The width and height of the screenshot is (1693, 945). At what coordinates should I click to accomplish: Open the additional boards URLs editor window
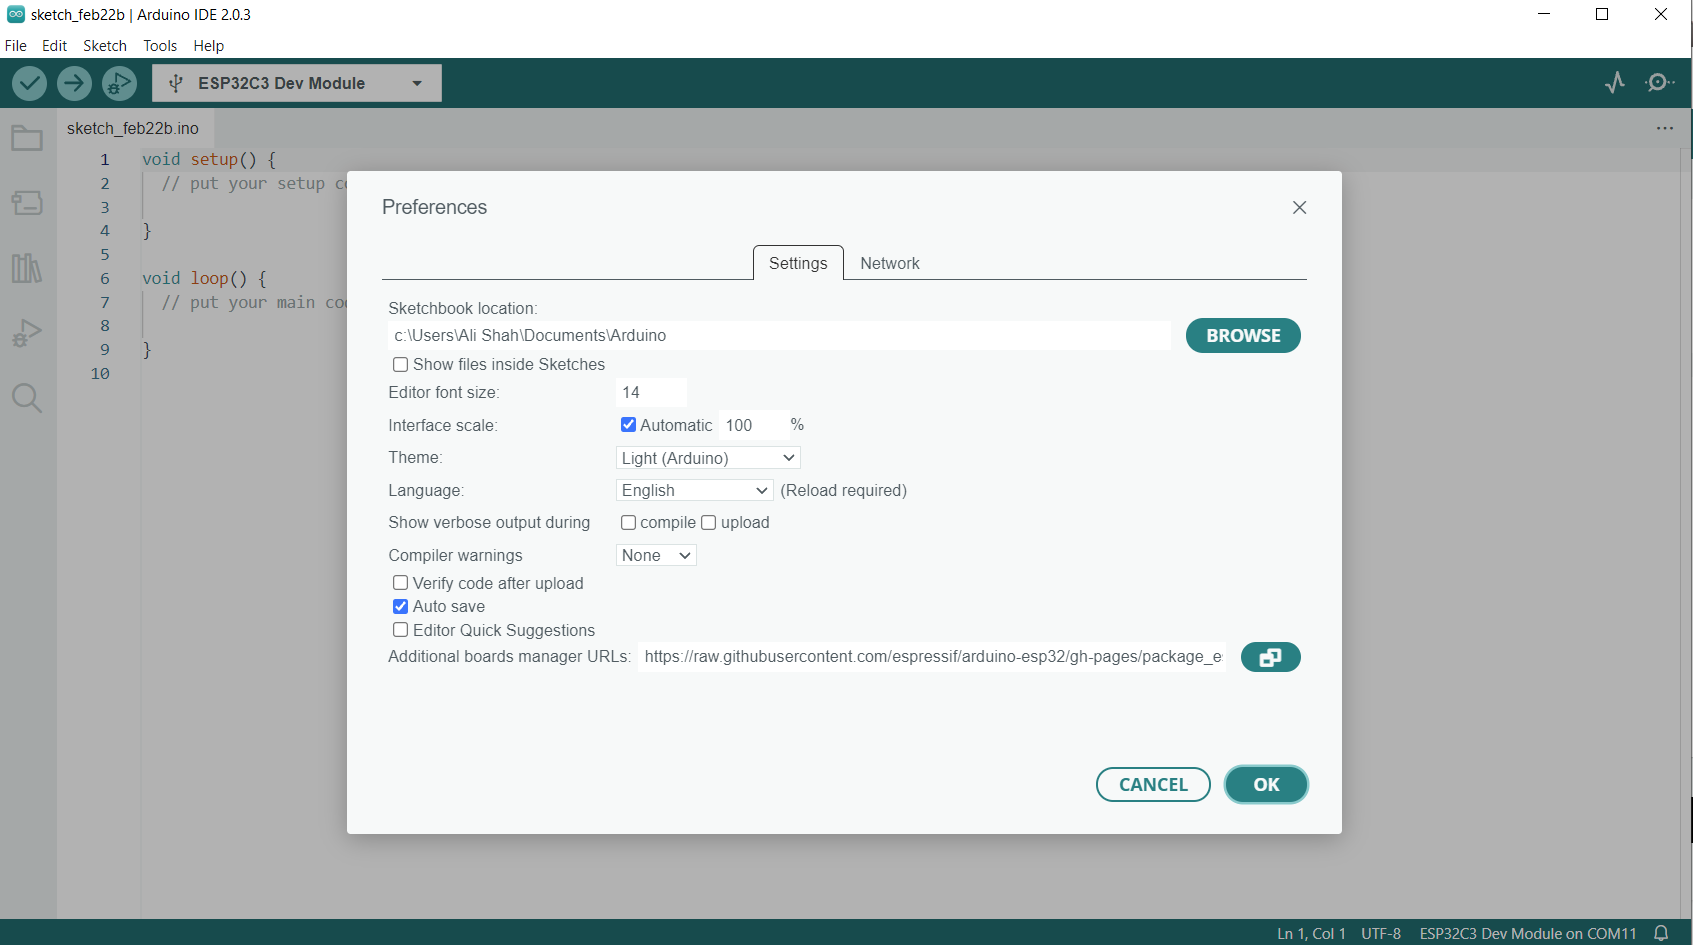(x=1270, y=657)
